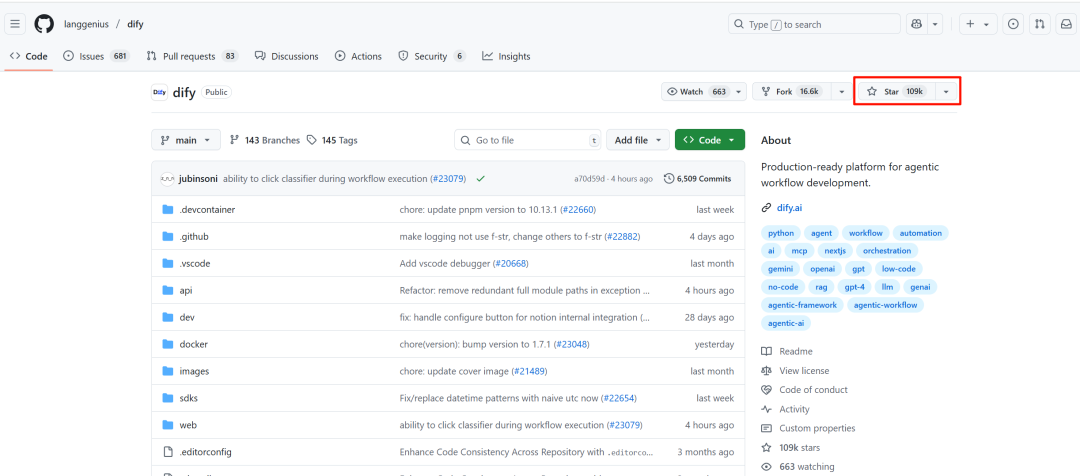This screenshot has height=476, width=1080.
Task: Open the Add file dropdown
Action: tap(638, 140)
